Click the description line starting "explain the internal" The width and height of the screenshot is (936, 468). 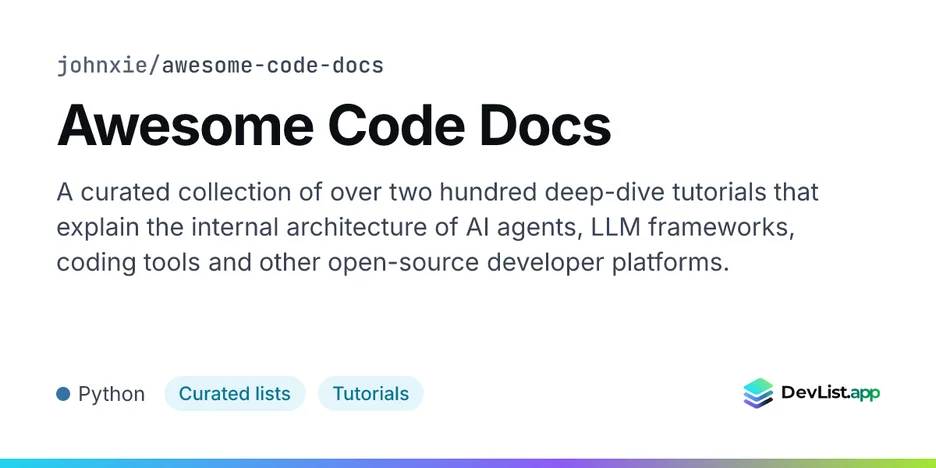[x=426, y=227]
